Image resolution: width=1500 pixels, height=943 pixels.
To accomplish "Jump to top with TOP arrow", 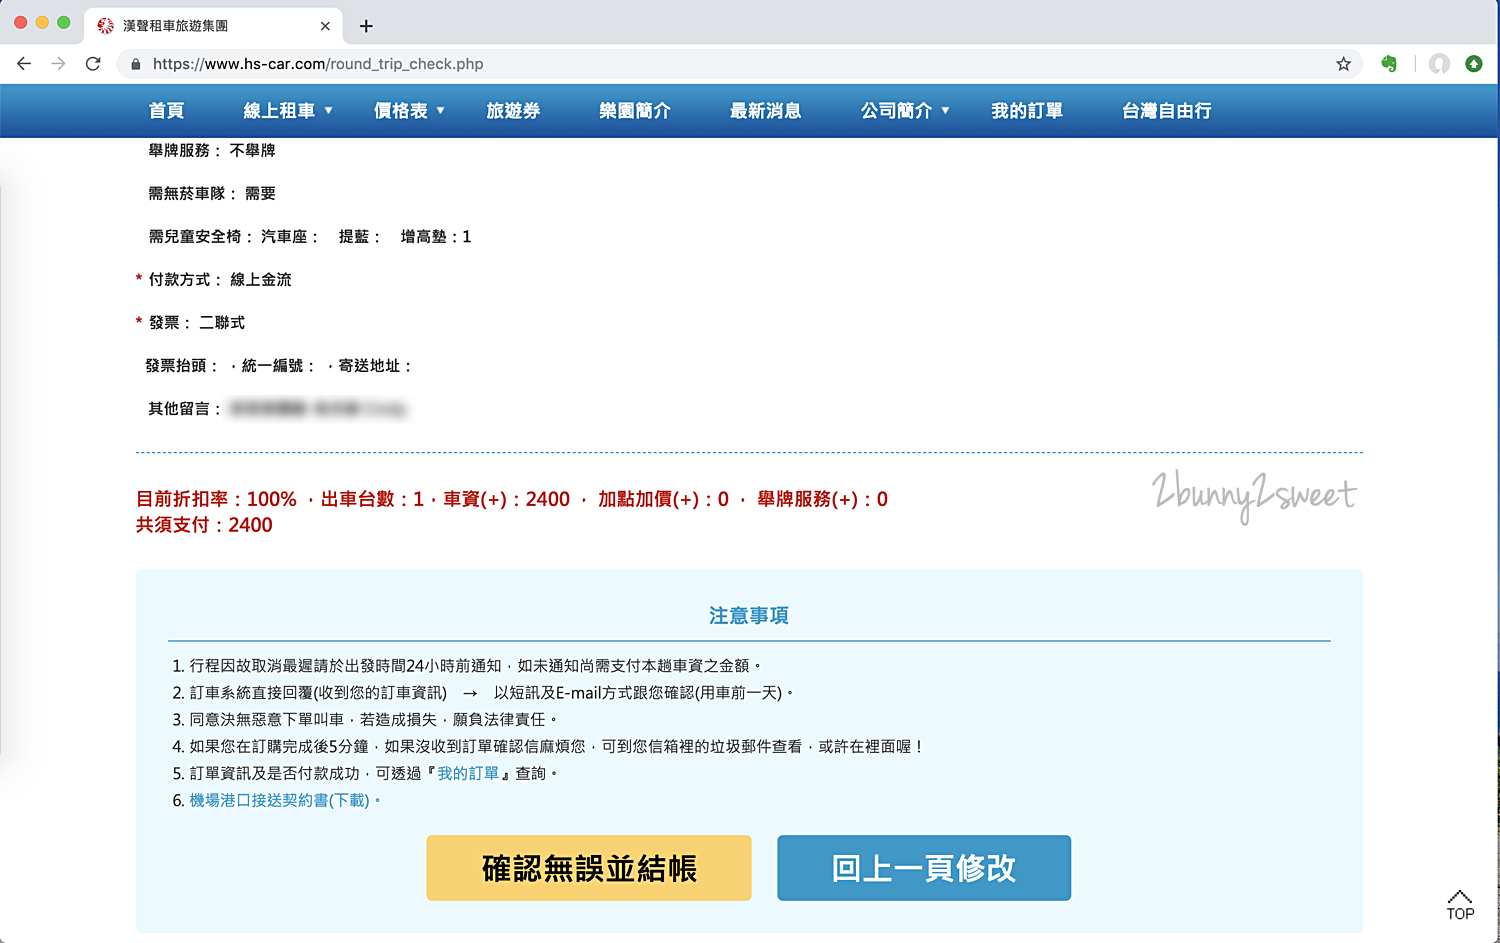I will point(1460,904).
